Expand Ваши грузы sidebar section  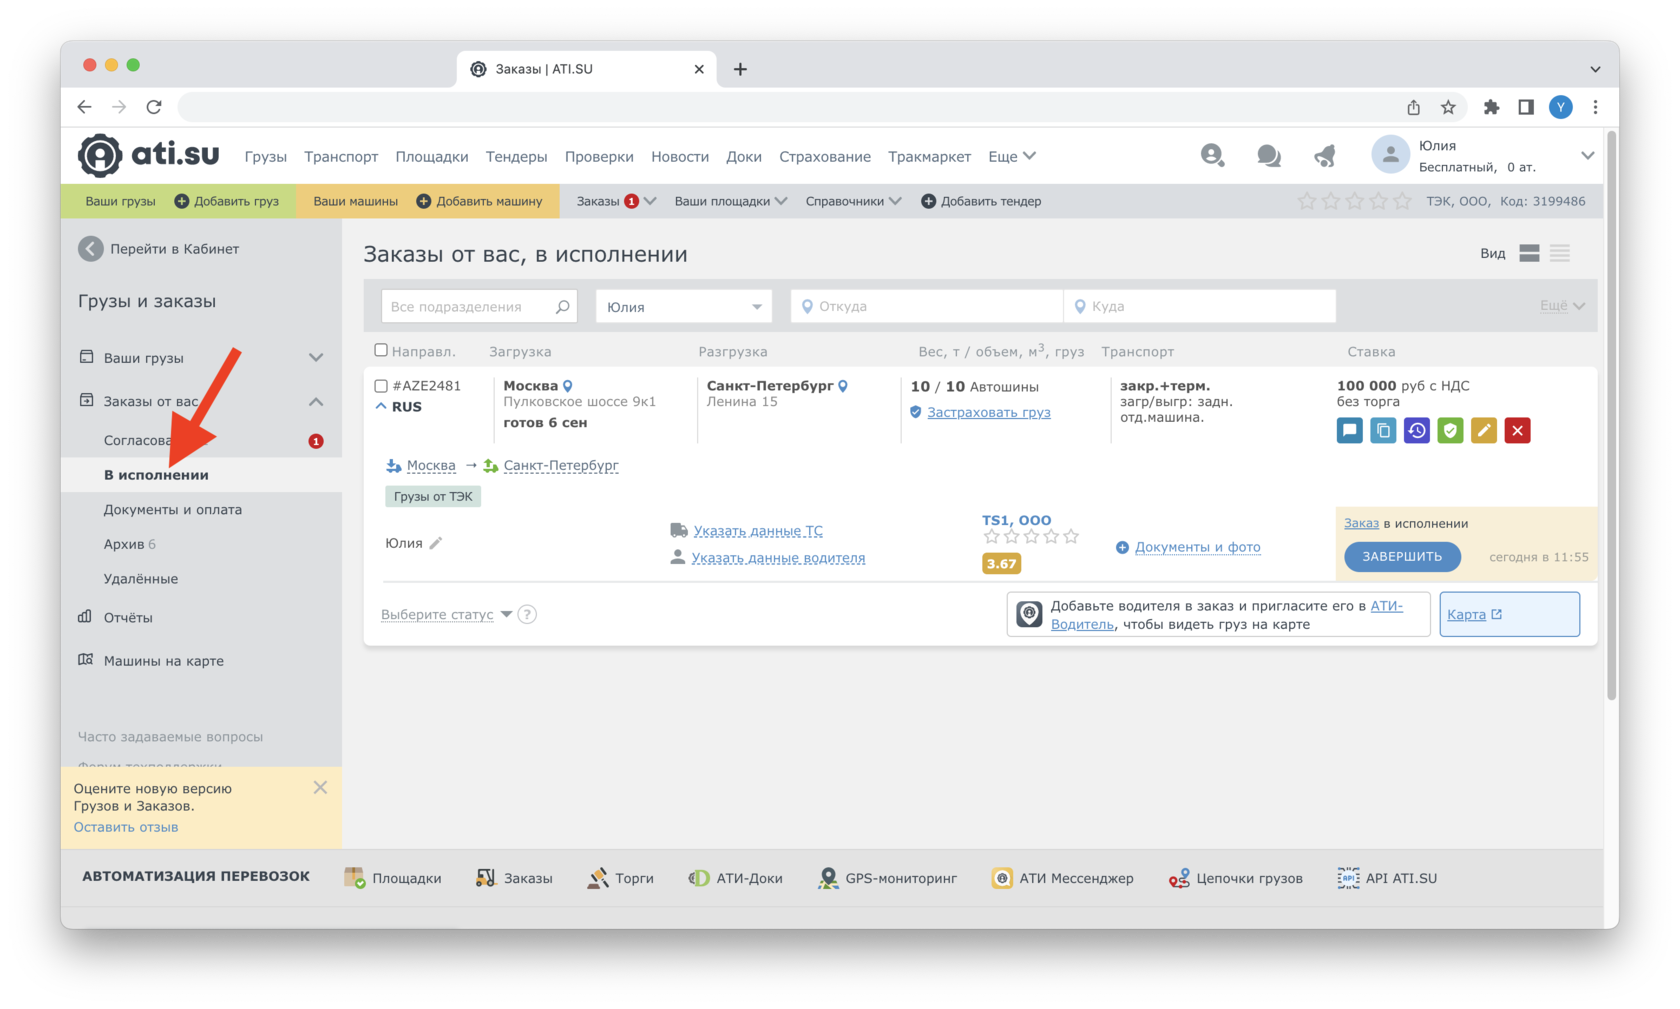tap(316, 358)
